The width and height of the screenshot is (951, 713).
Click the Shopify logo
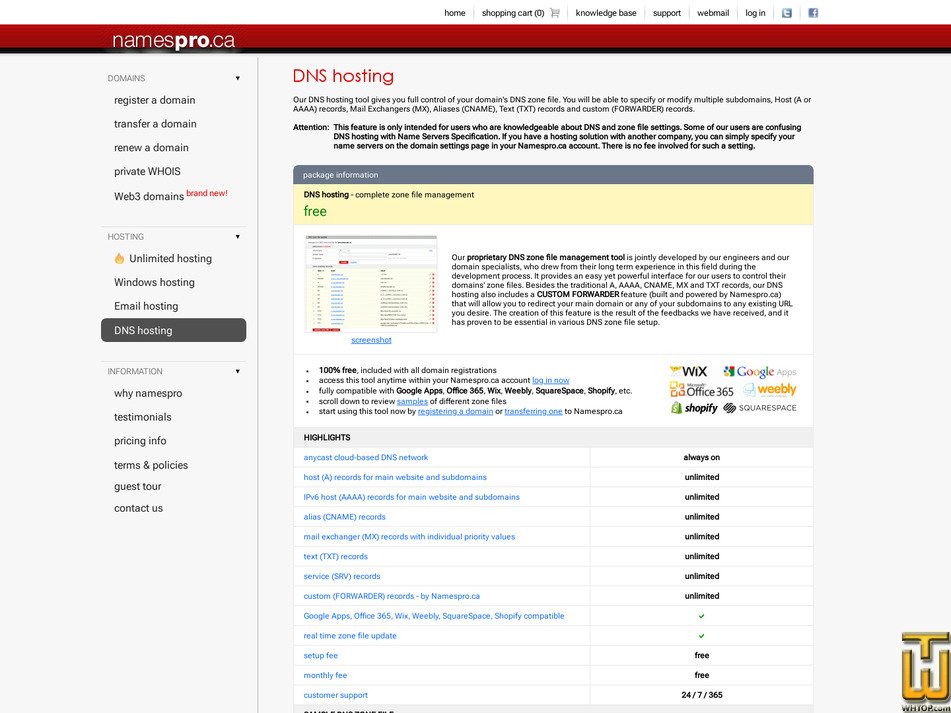point(694,408)
